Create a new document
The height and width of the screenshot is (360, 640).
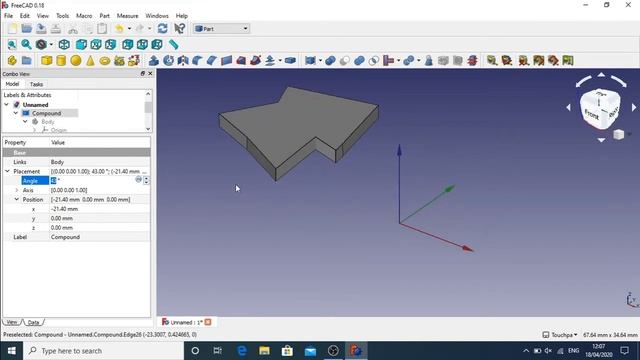pyautogui.click(x=12, y=29)
